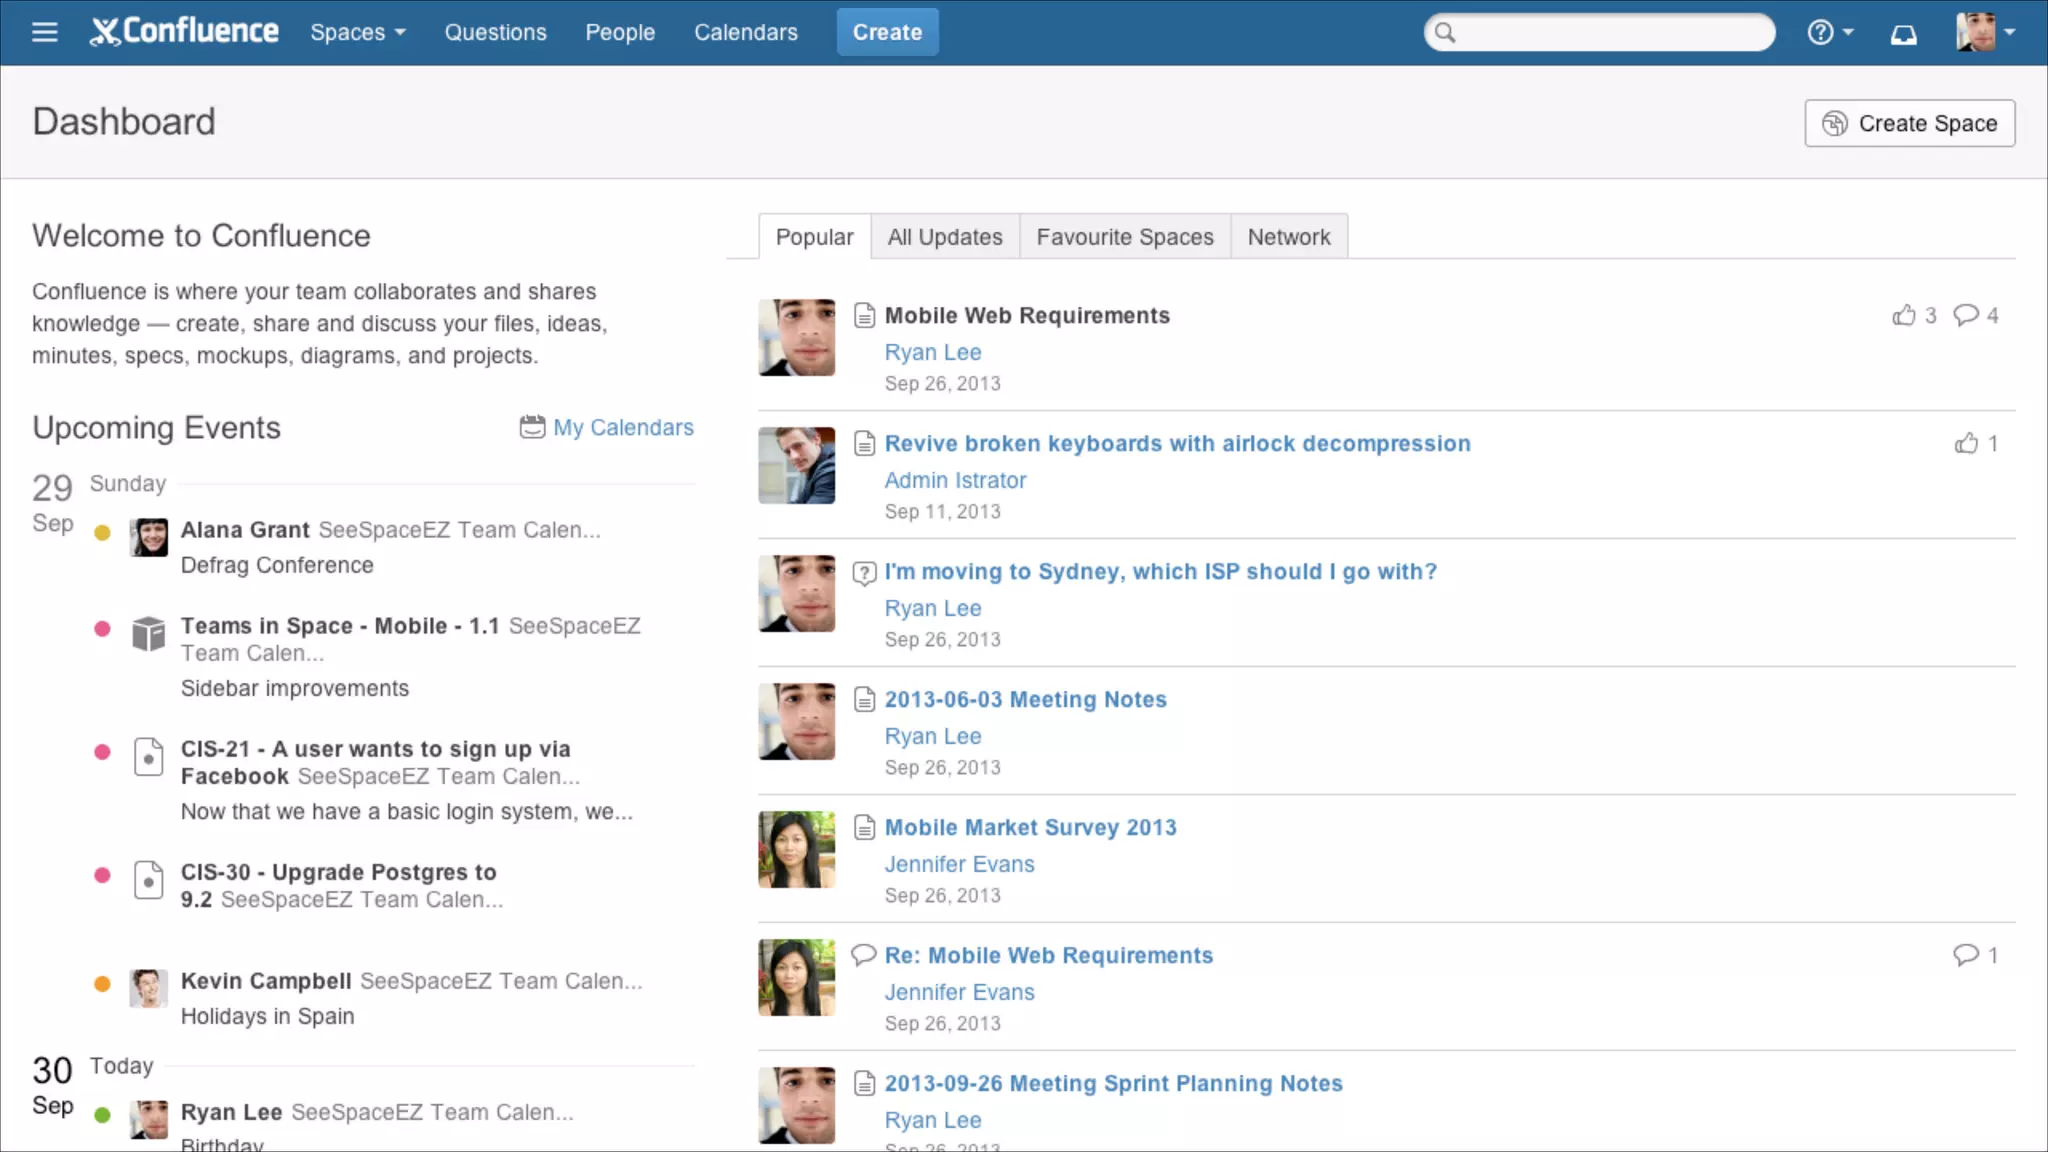Image resolution: width=2048 pixels, height=1152 pixels.
Task: Click thumbs-up icon on Revive broken keyboards
Action: 1966,444
